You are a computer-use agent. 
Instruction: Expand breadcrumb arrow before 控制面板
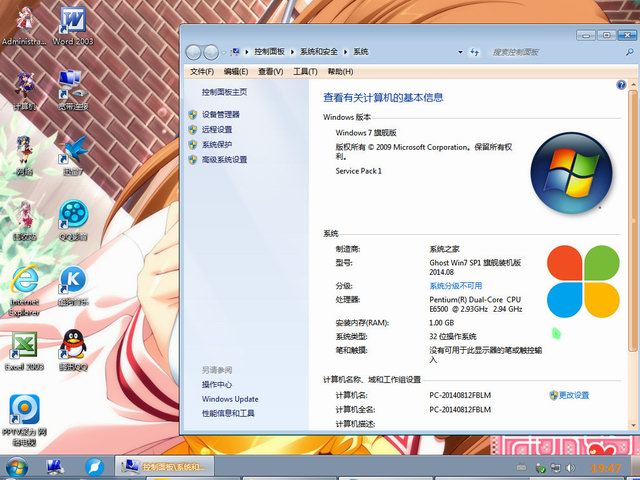pyautogui.click(x=247, y=52)
